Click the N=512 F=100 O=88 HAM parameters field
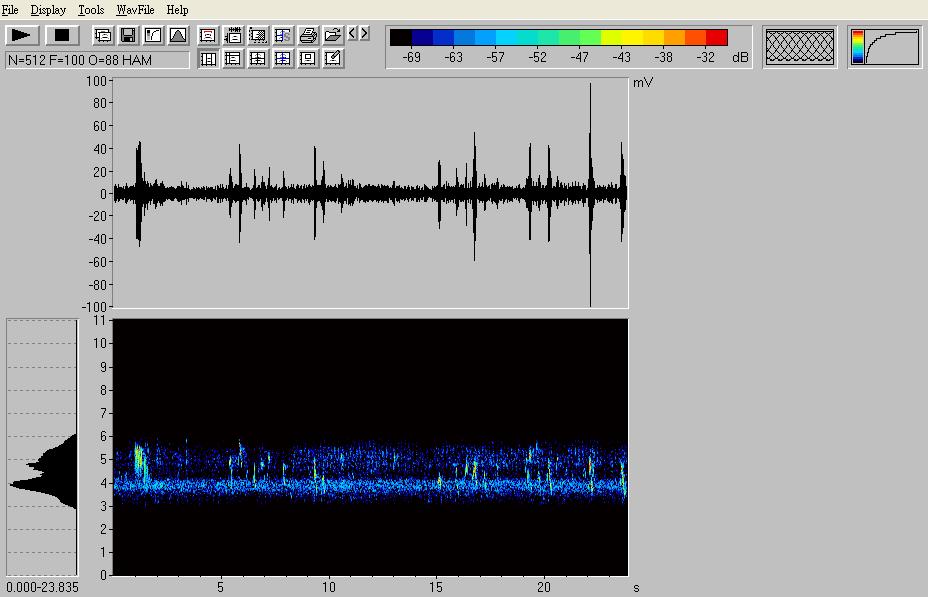Screen dimensions: 928x597 click(x=97, y=60)
